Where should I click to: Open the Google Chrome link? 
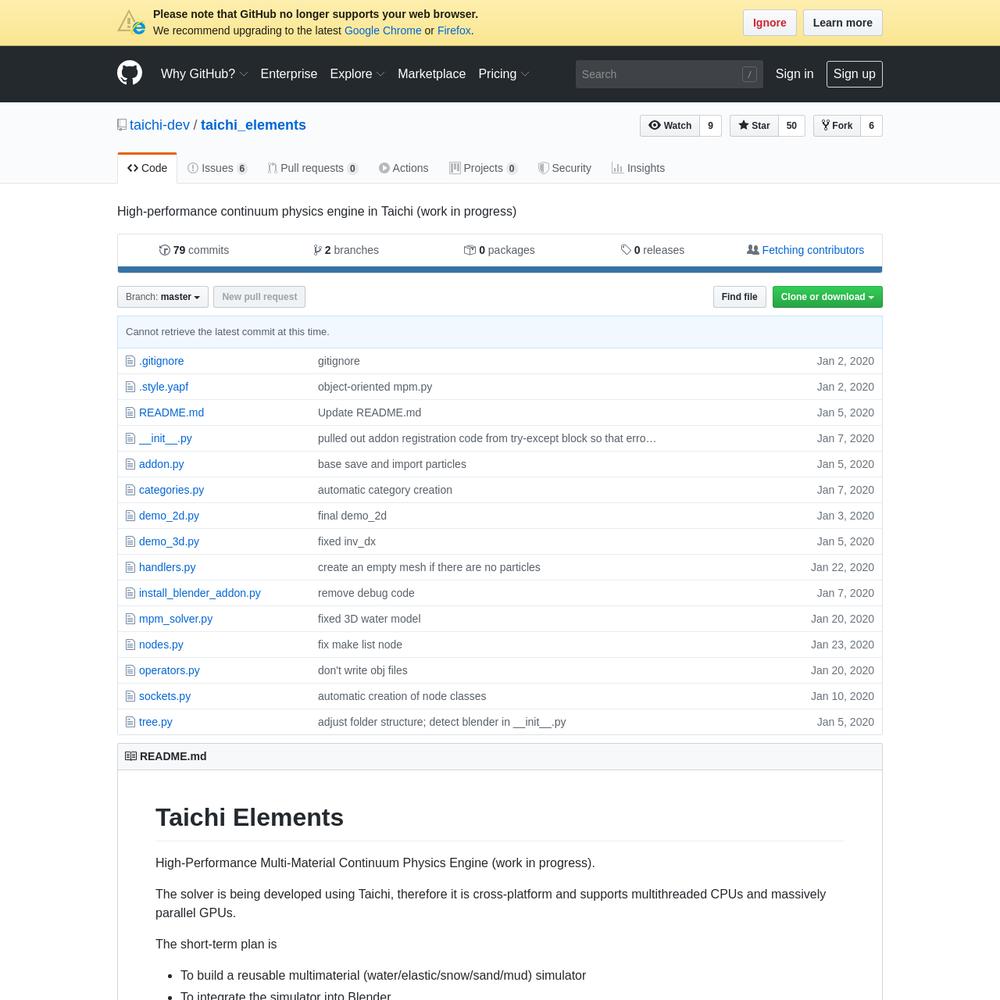[383, 31]
